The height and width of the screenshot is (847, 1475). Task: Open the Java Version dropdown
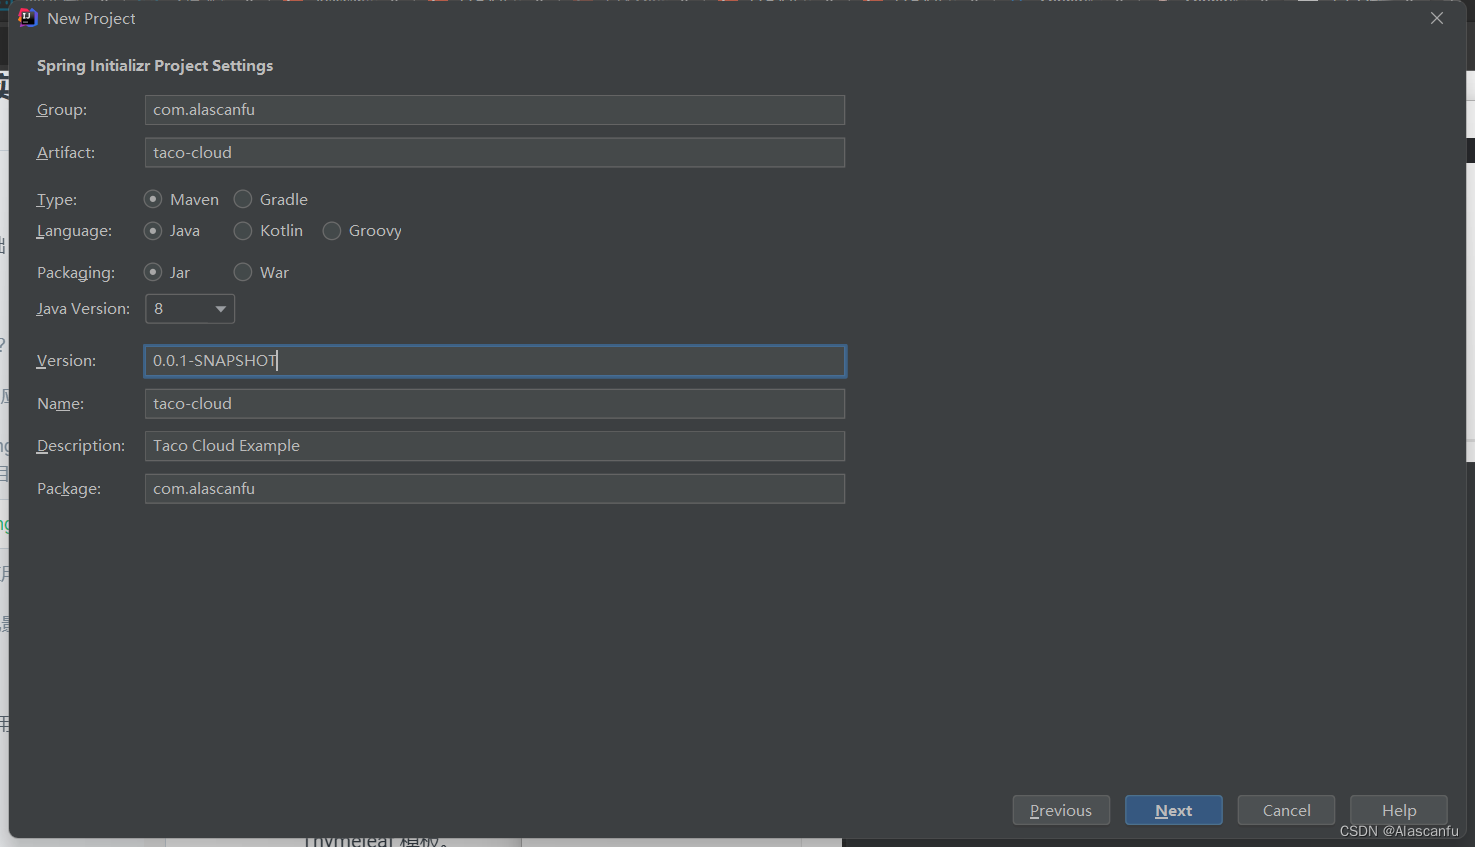pyautogui.click(x=190, y=309)
